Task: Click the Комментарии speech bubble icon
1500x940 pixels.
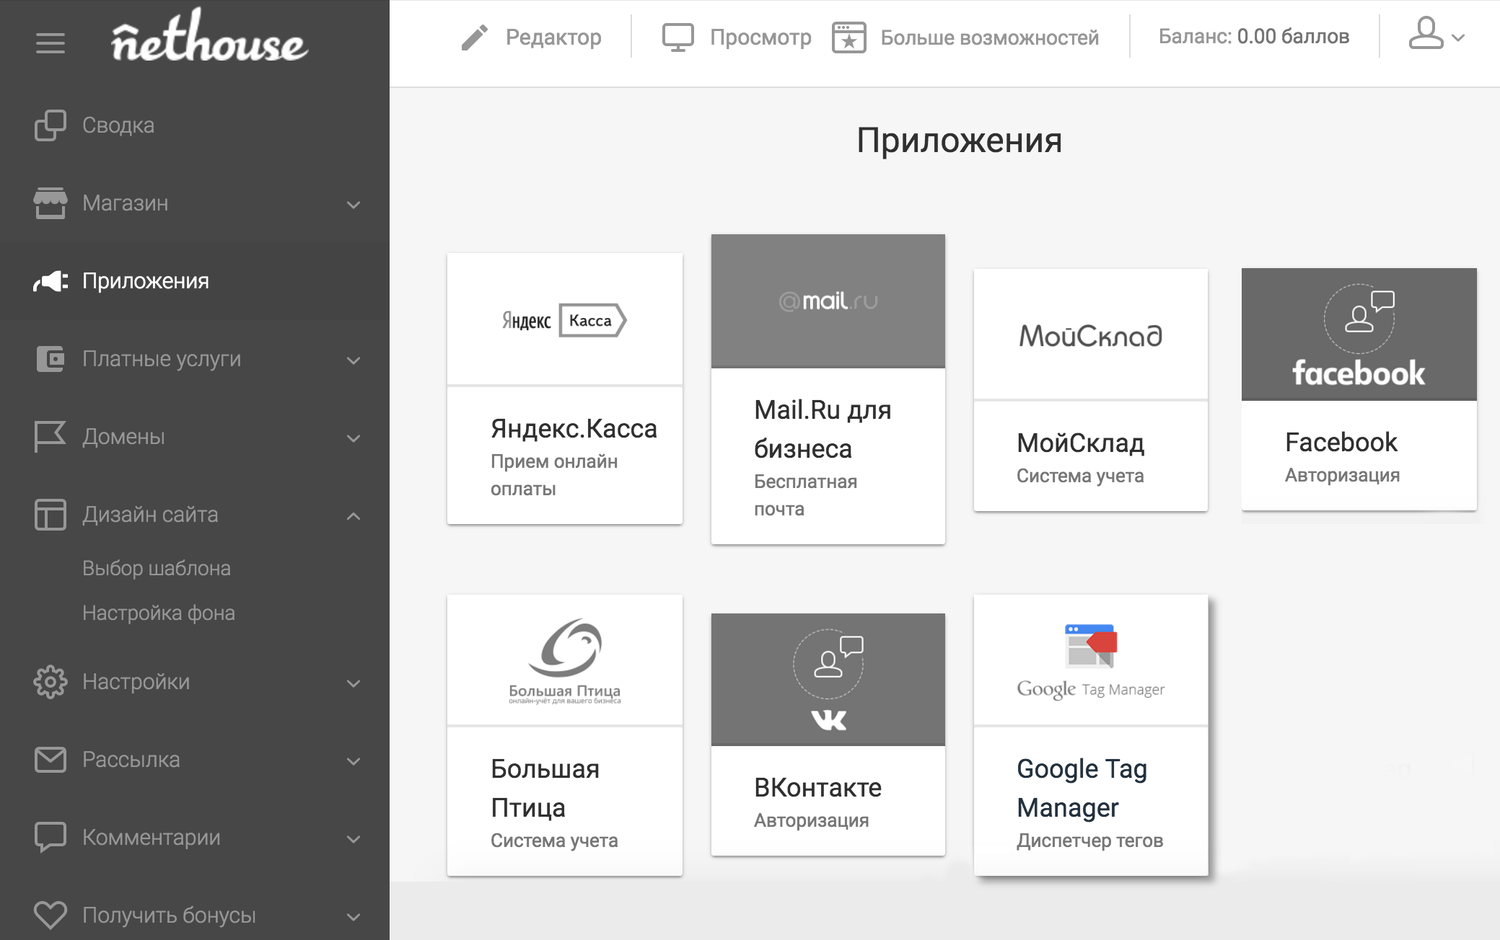Action: click(x=50, y=837)
